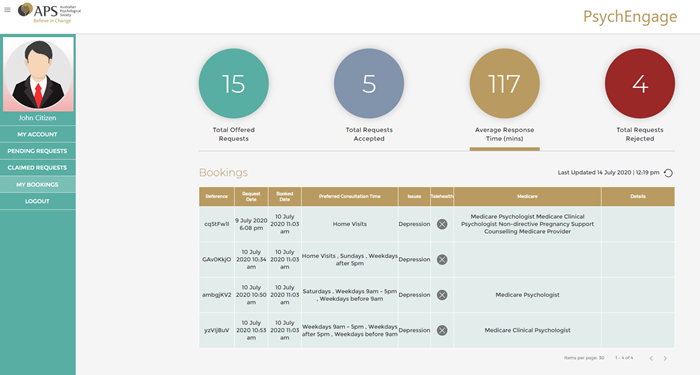700x375 pixels.
Task: Click the John Citizen name label
Action: [38, 118]
